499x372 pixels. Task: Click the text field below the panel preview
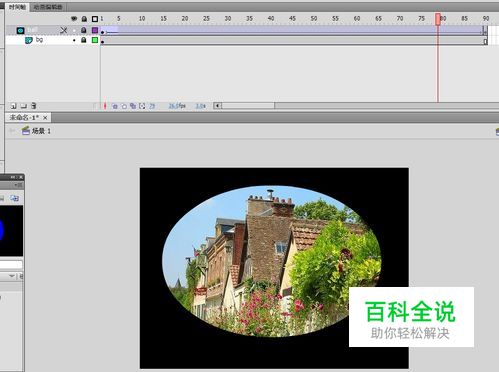11,265
